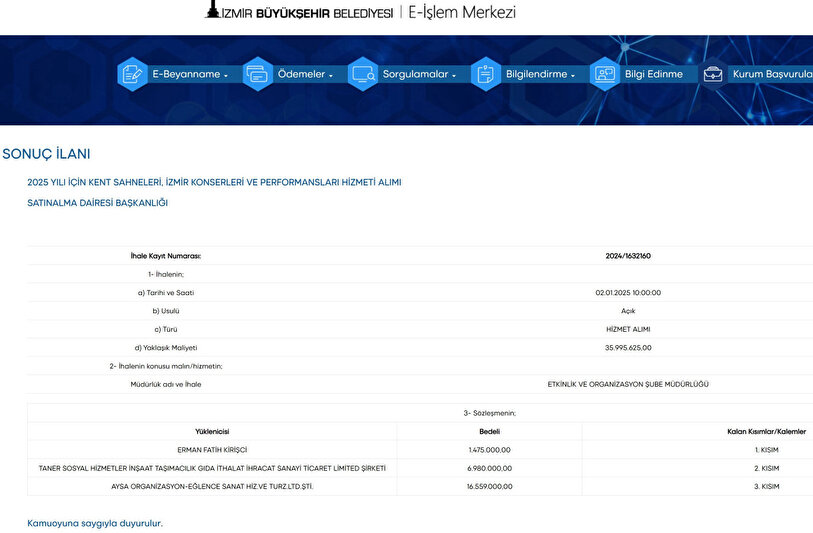
Task: Click the Sorgulamalar monitor search icon
Action: tap(362, 74)
